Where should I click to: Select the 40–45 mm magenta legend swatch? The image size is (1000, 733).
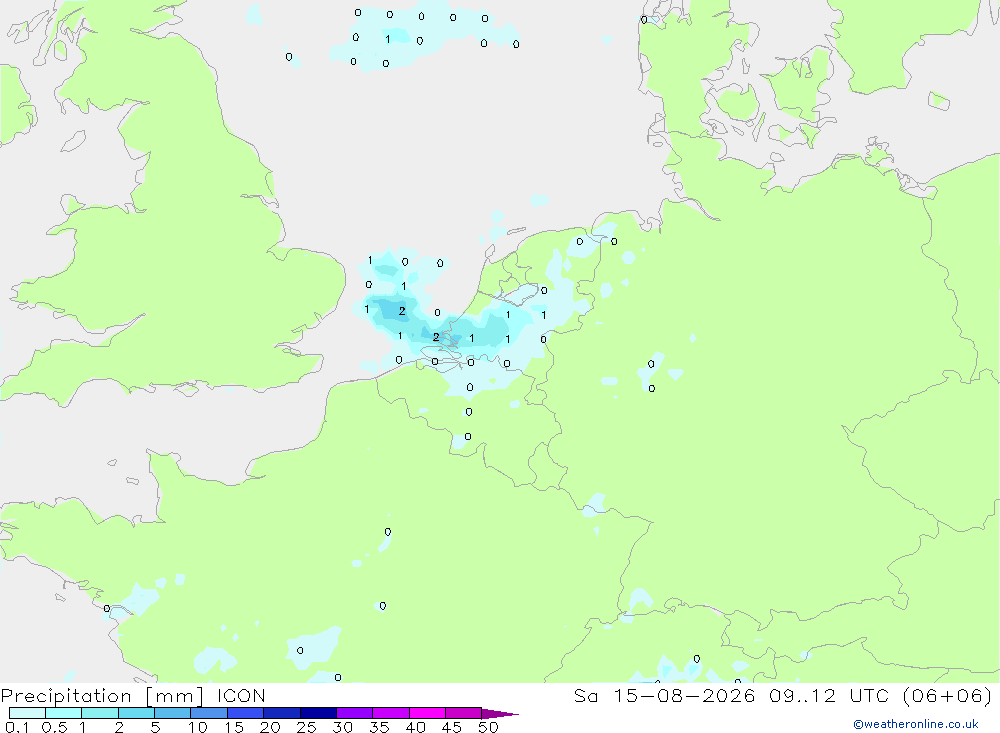[427, 713]
